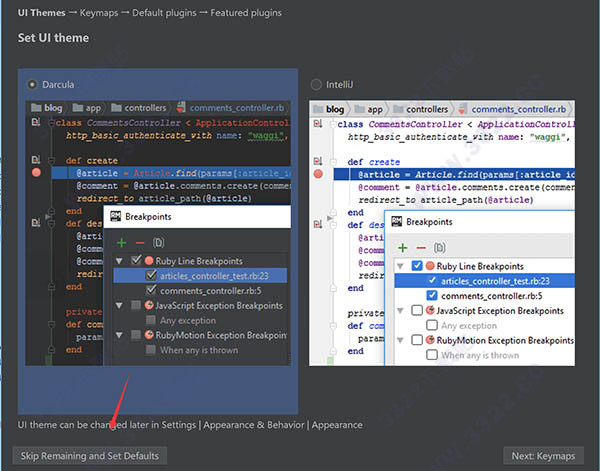Image resolution: width=600 pixels, height=471 pixels.
Task: Click the Breakpoints dialog icon in IntelliJ preview
Action: (x=396, y=222)
